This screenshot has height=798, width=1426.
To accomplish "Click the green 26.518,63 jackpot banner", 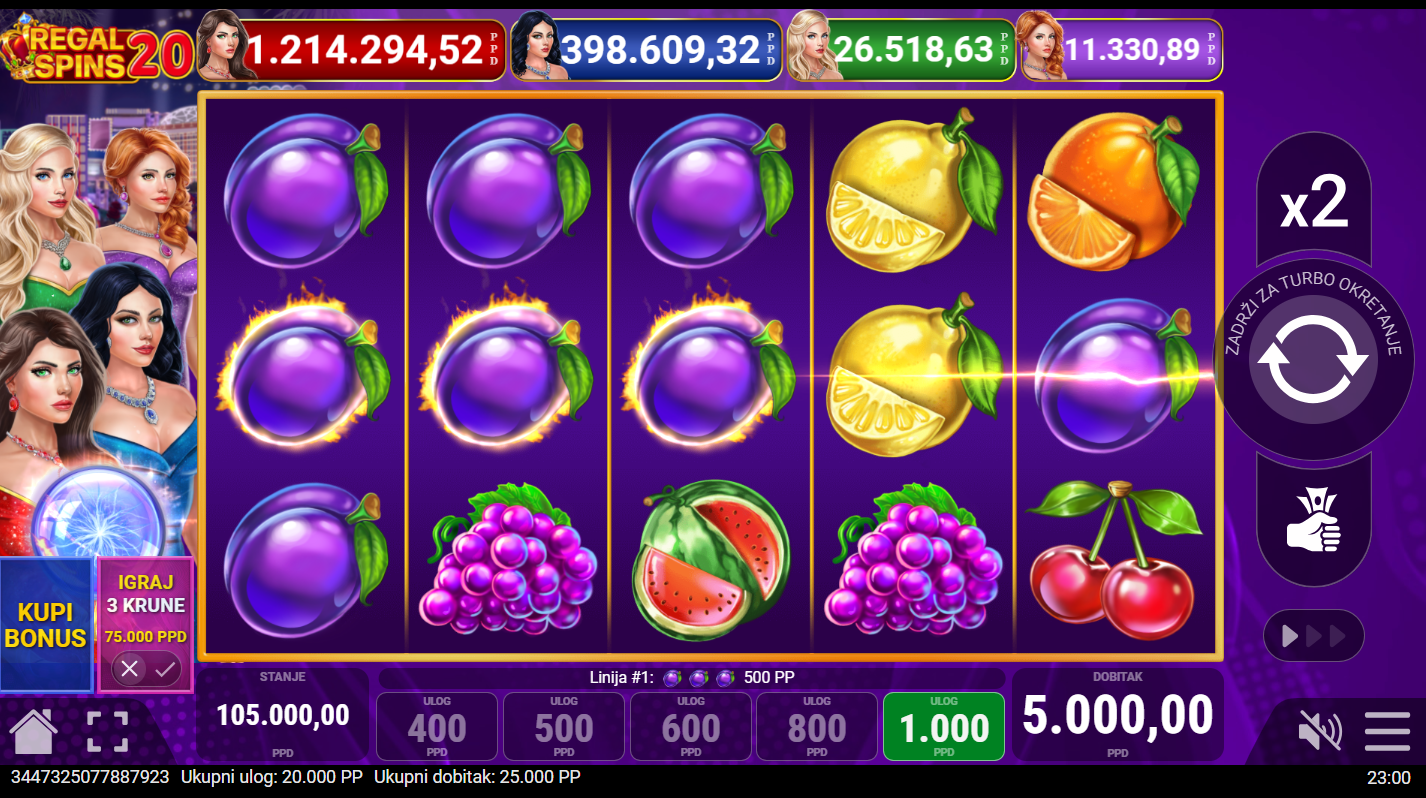I will click(900, 49).
